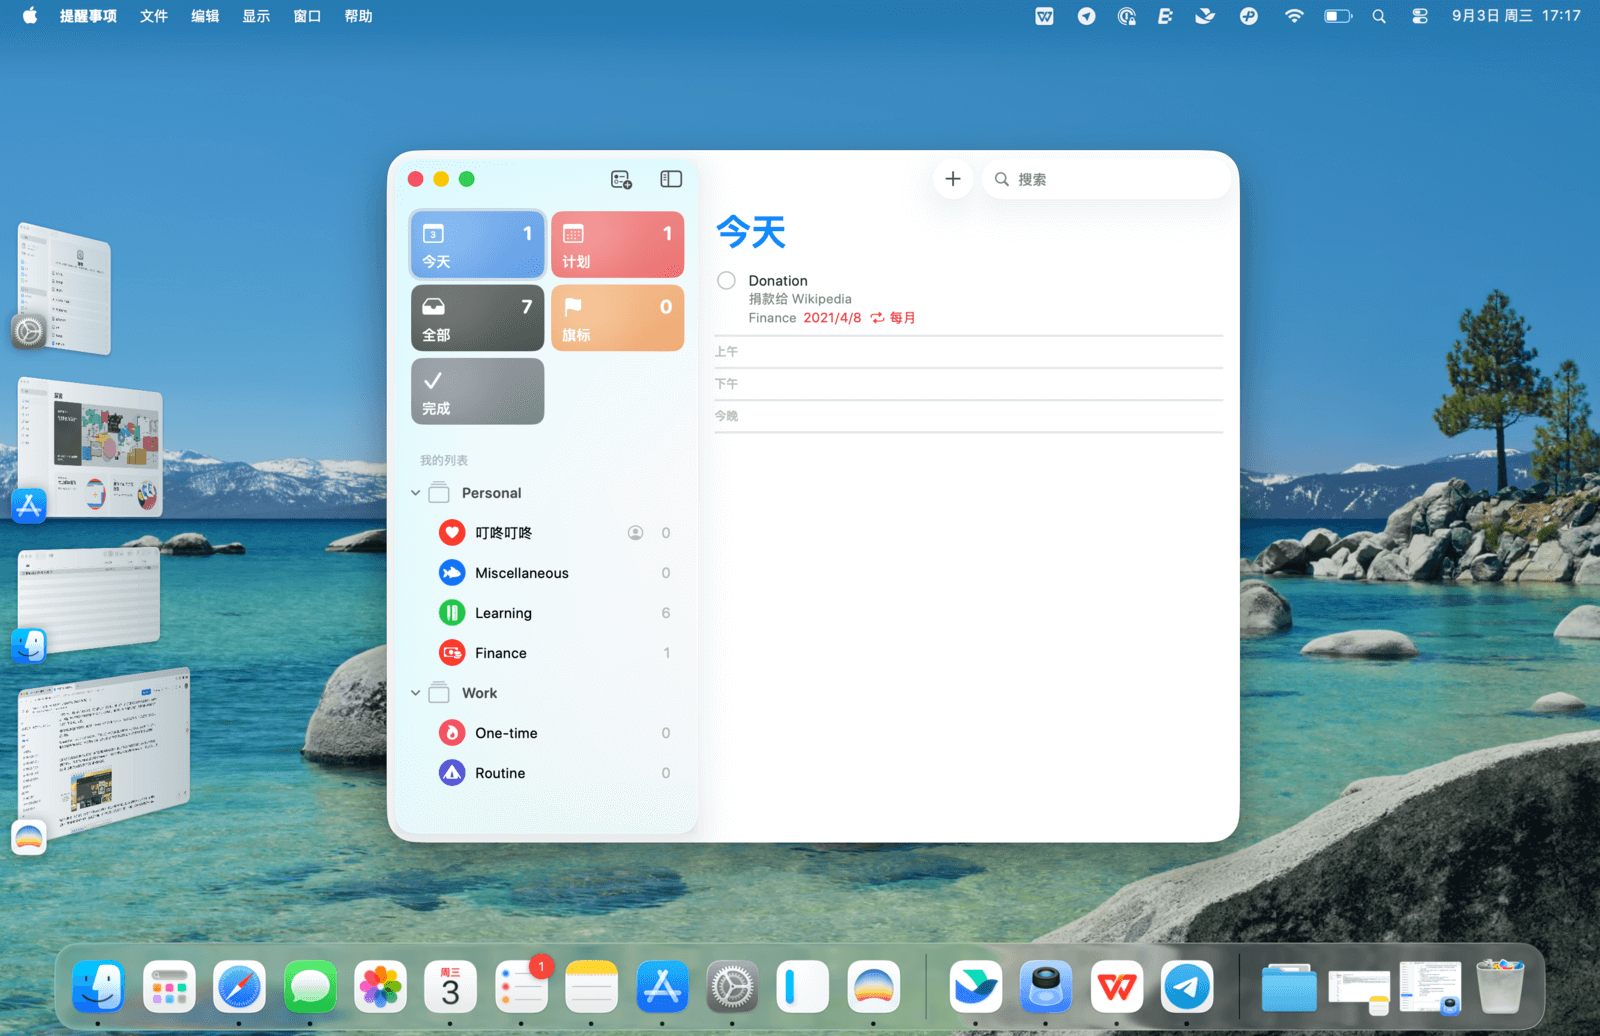
Task: Open Photos from the Dock
Action: [380, 987]
